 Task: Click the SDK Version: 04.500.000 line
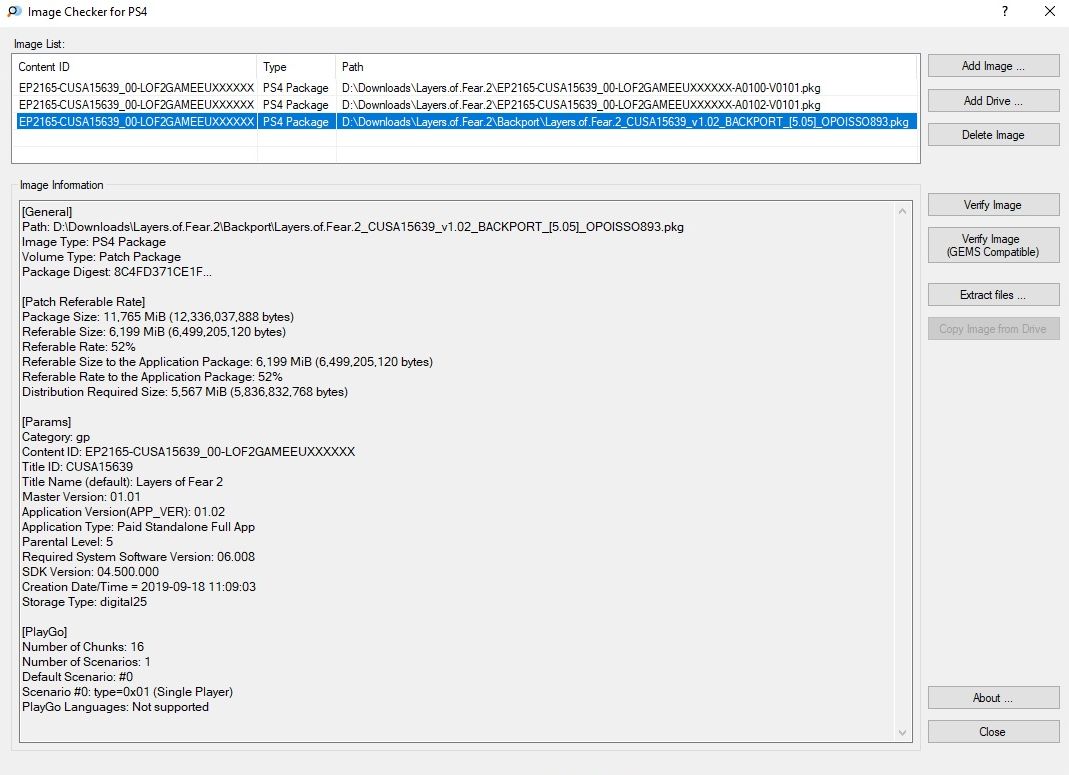point(91,572)
